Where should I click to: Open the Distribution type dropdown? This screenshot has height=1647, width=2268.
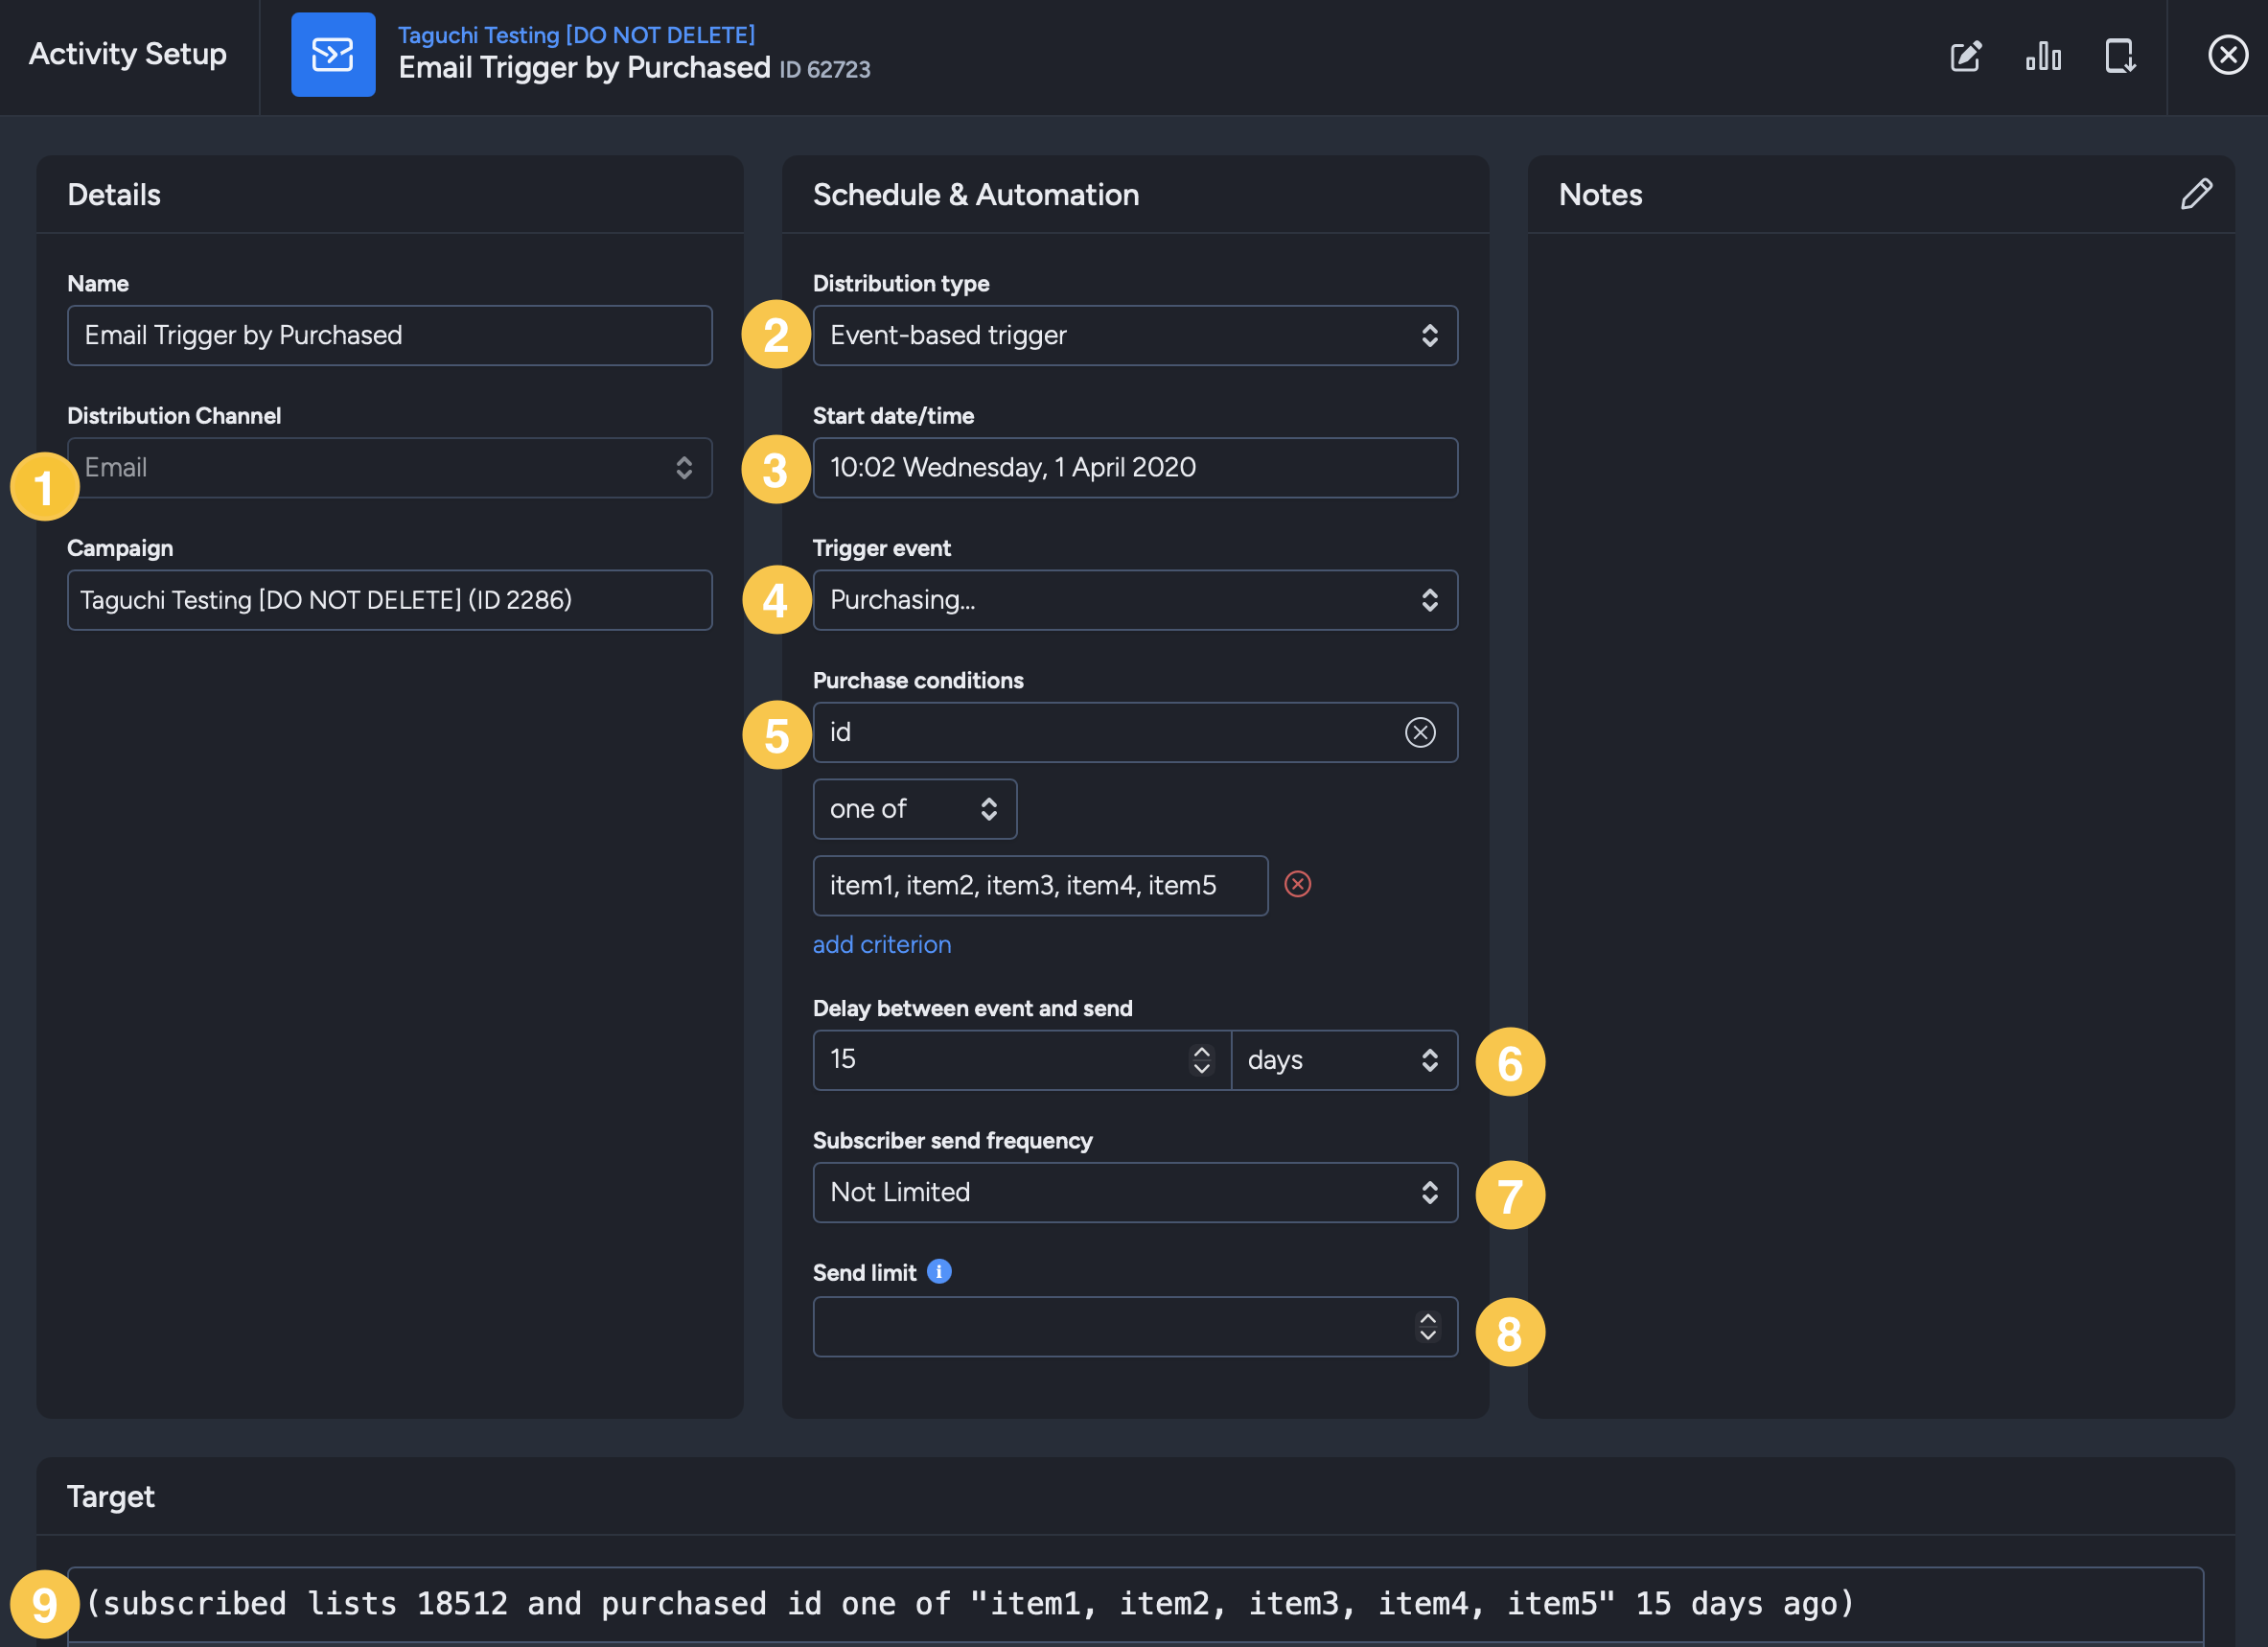1135,336
